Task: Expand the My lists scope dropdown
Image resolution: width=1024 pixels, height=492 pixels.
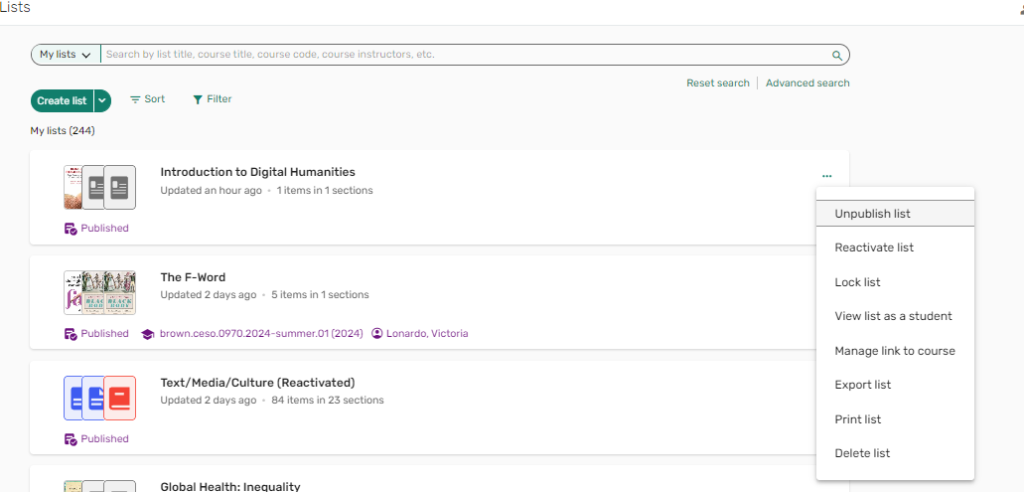Action: [65, 55]
